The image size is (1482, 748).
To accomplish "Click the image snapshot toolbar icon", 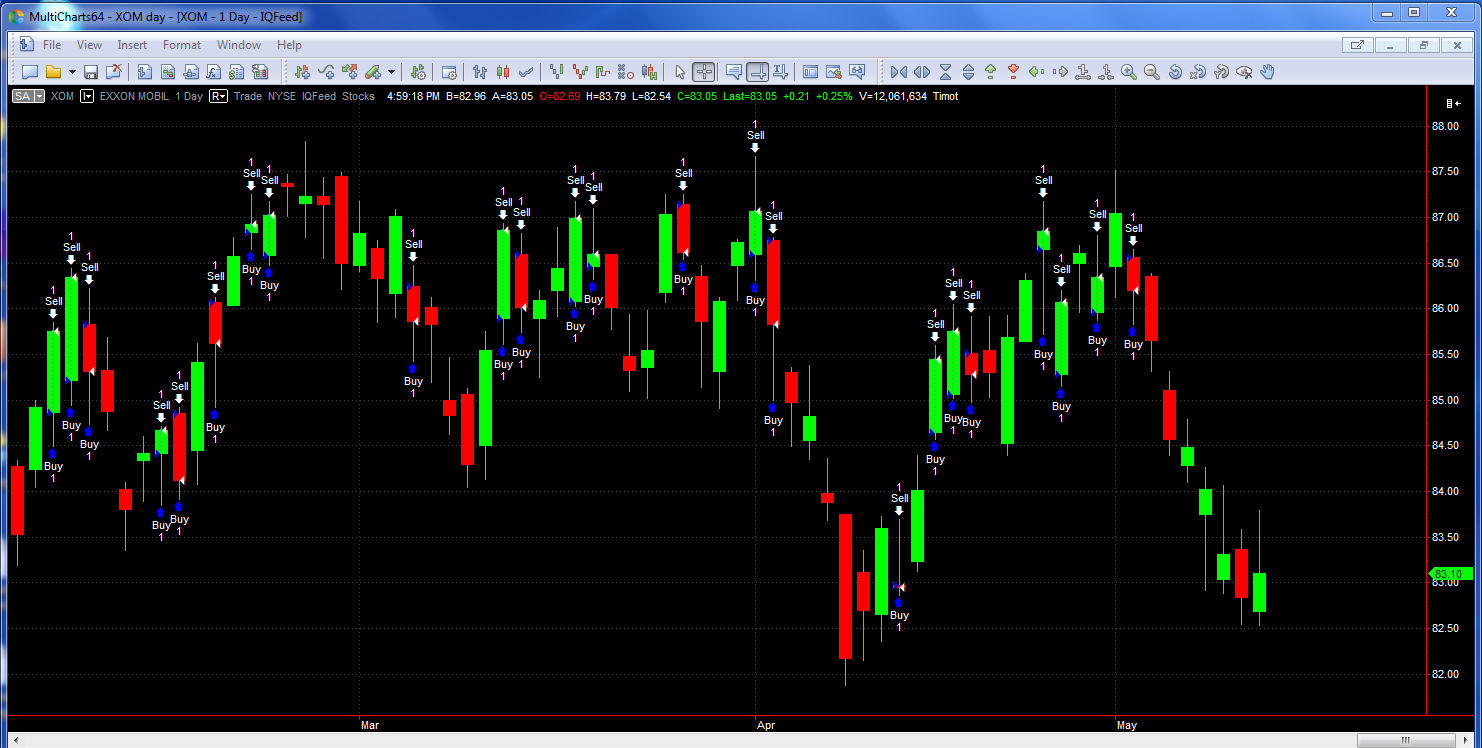I will click(833, 71).
